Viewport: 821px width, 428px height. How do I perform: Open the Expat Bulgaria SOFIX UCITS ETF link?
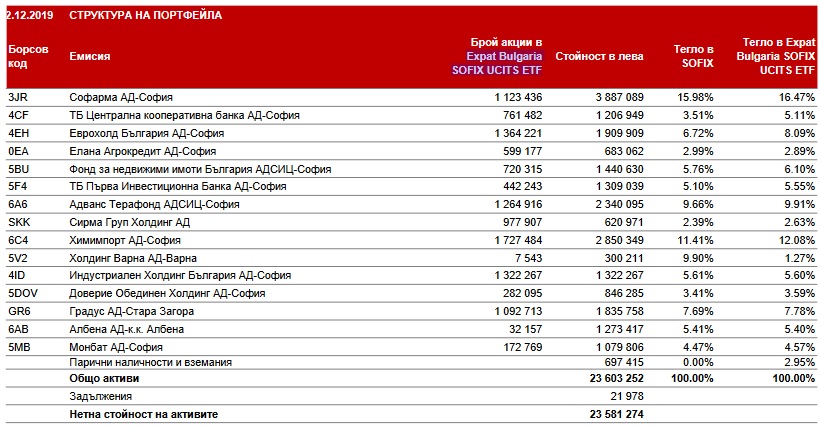(x=497, y=63)
